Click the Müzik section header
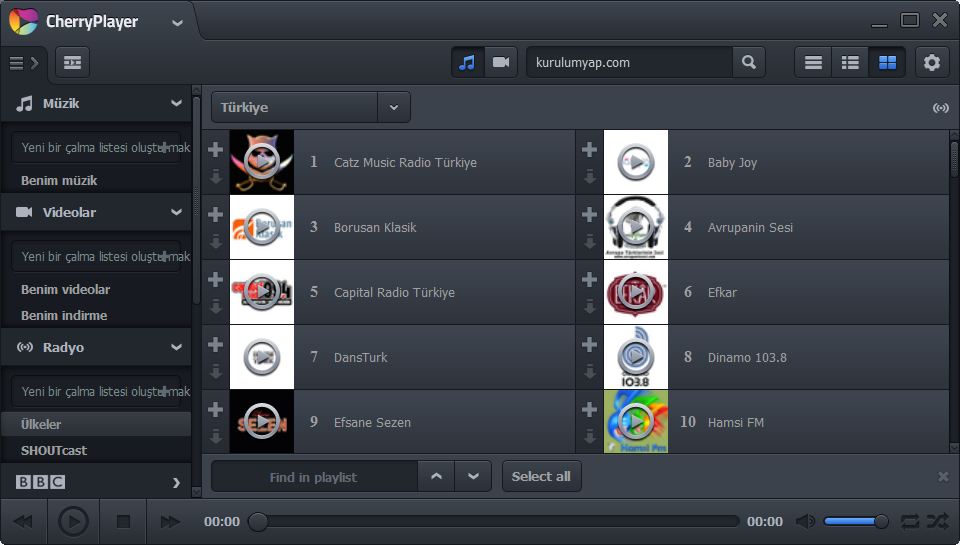Screen dimensions: 960x545 (x=96, y=103)
